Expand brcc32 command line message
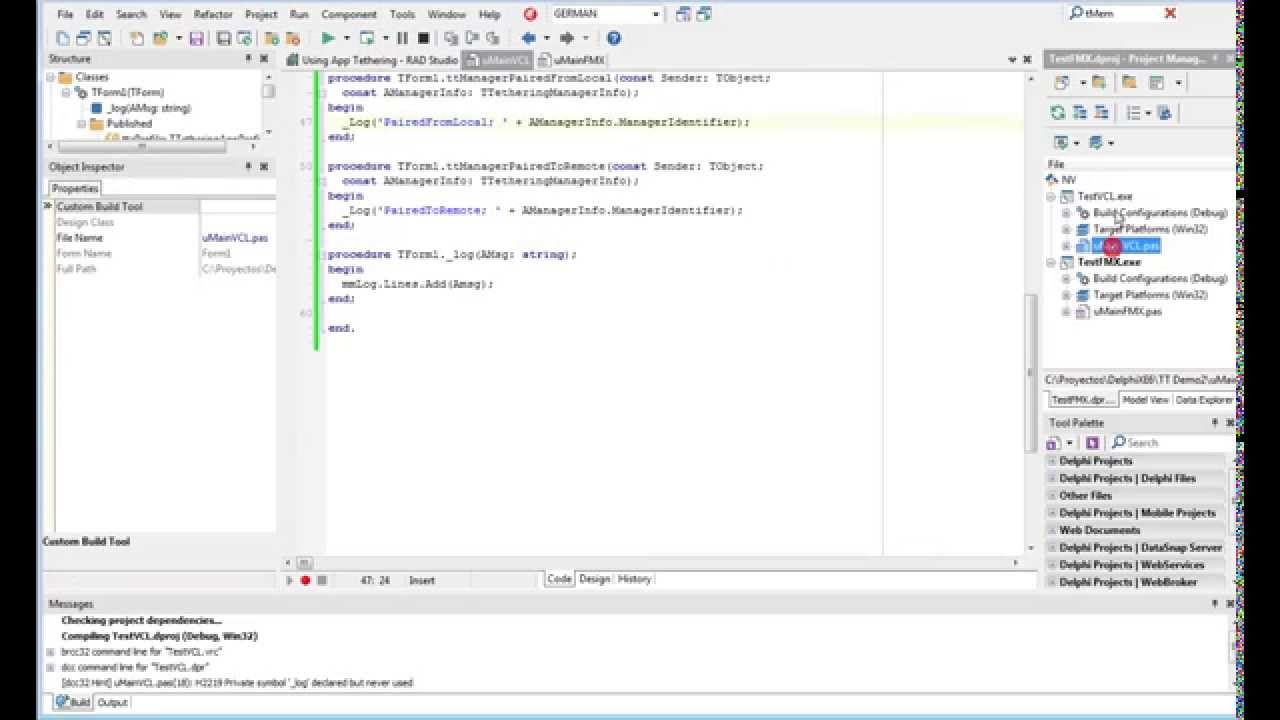This screenshot has height=720, width=1280. tap(50, 651)
